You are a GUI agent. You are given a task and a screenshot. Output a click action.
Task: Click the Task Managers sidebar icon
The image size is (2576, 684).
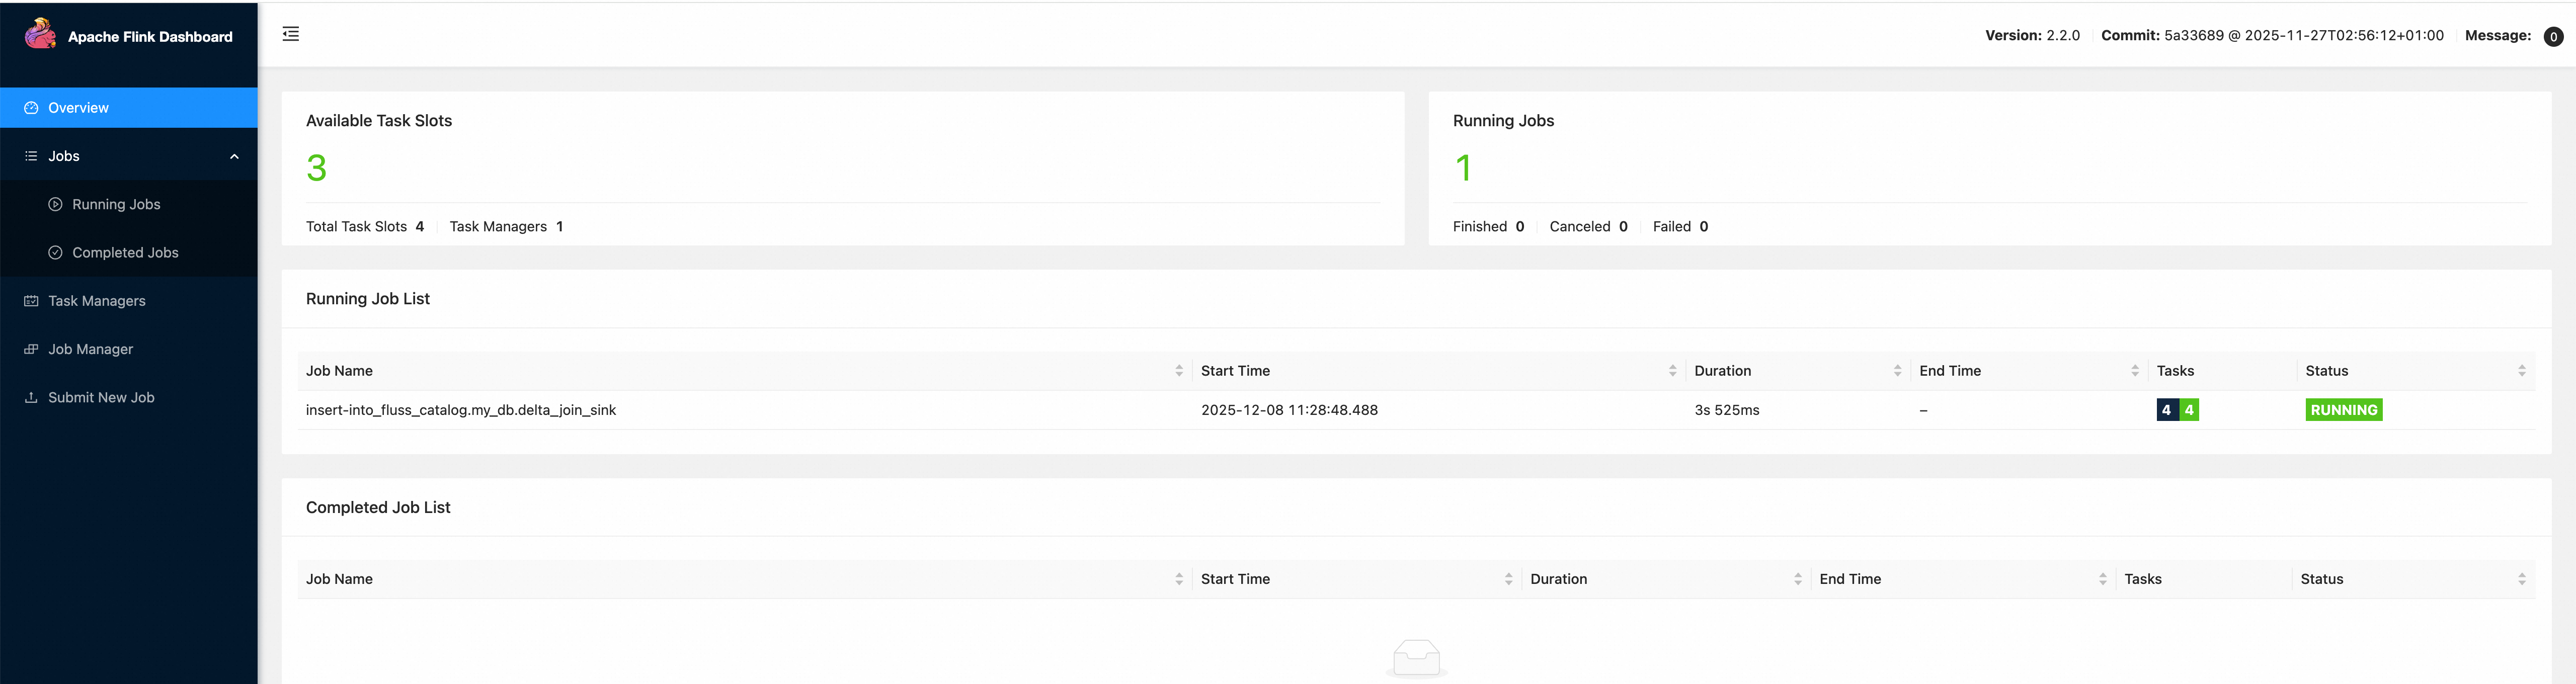[x=31, y=301]
